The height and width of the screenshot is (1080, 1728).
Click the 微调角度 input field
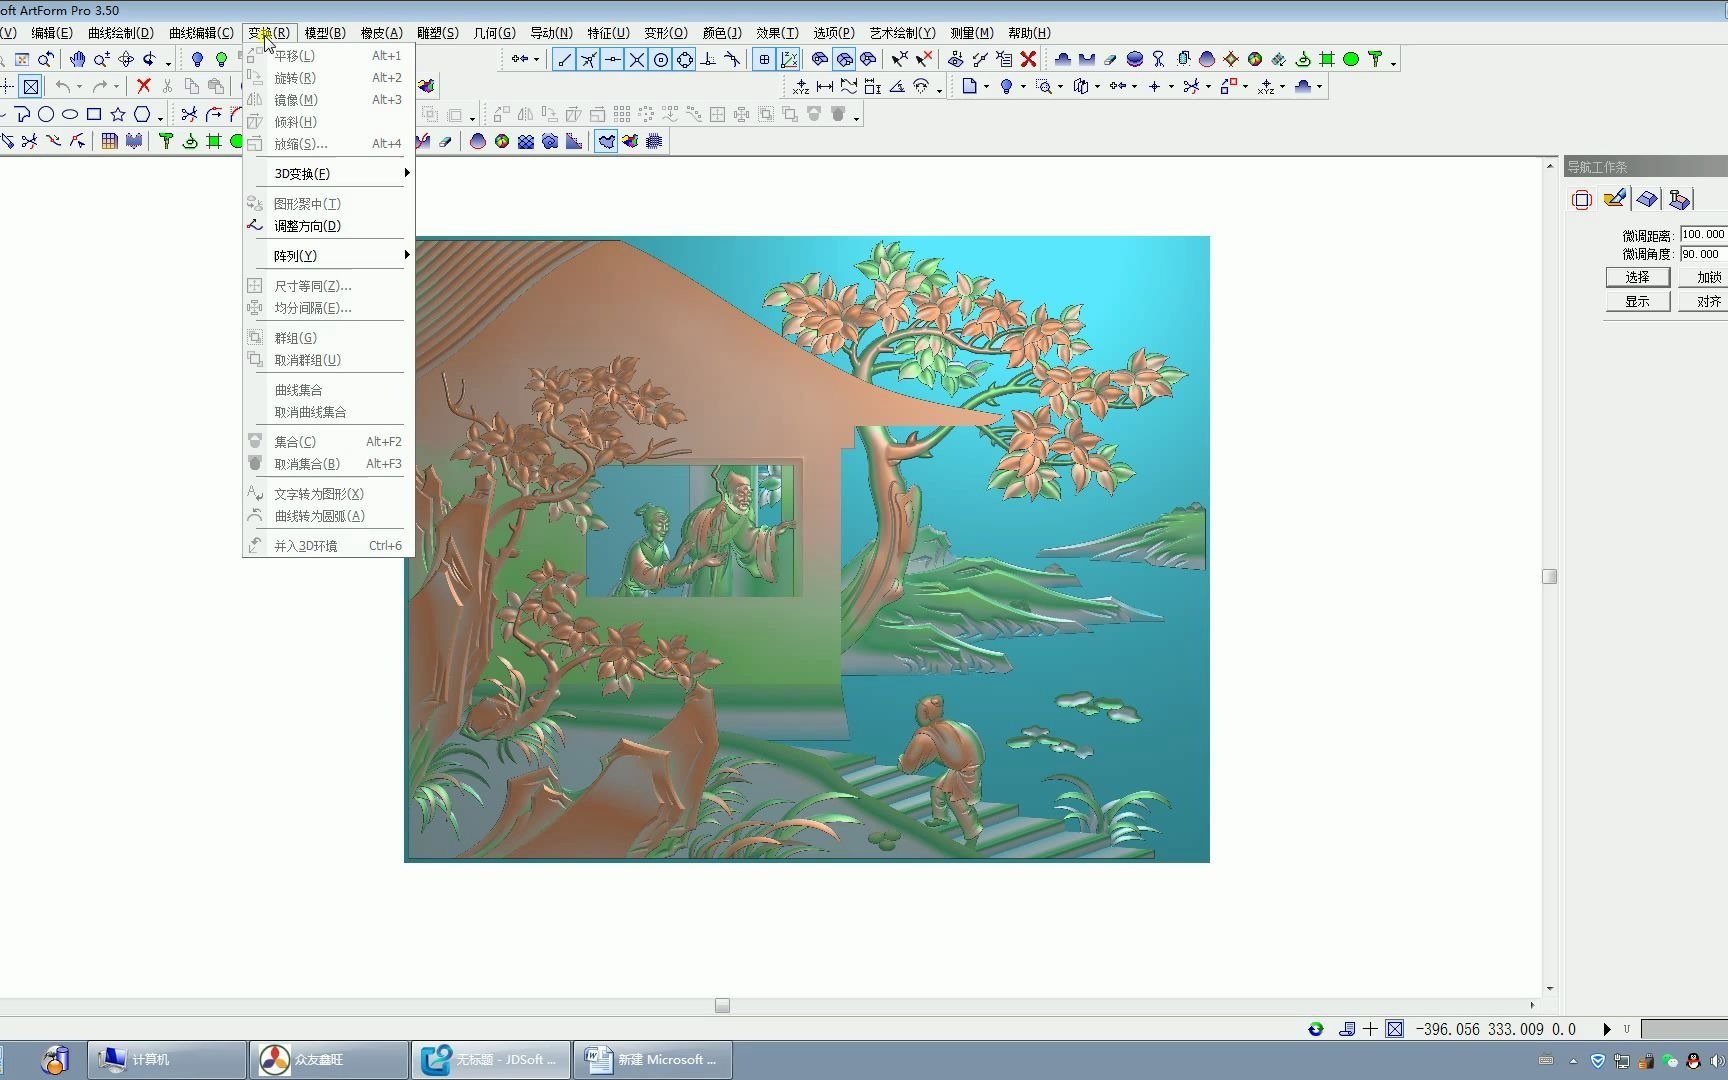1704,254
